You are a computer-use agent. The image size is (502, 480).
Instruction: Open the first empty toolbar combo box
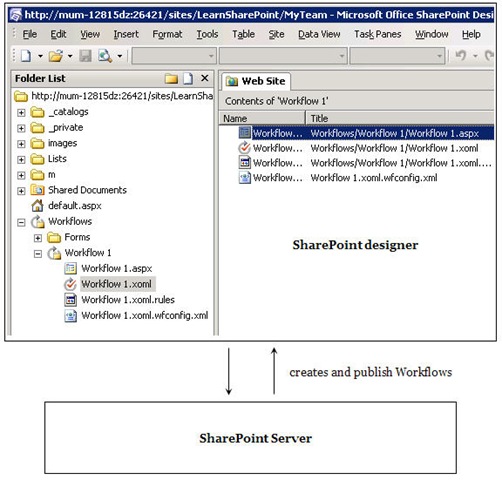click(x=174, y=56)
